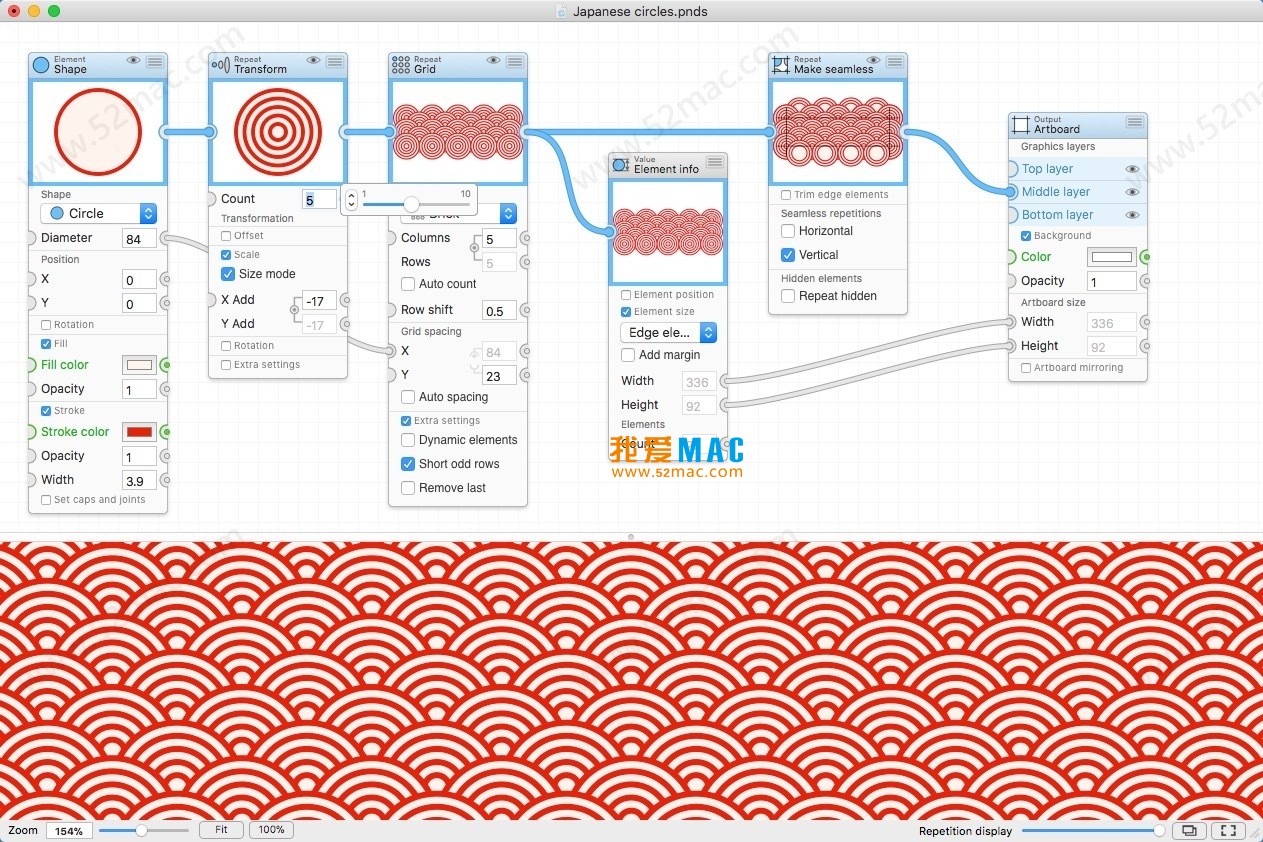Image resolution: width=1263 pixels, height=842 pixels.
Task: Click the fullscreen preview icon
Action: pyautogui.click(x=1229, y=830)
